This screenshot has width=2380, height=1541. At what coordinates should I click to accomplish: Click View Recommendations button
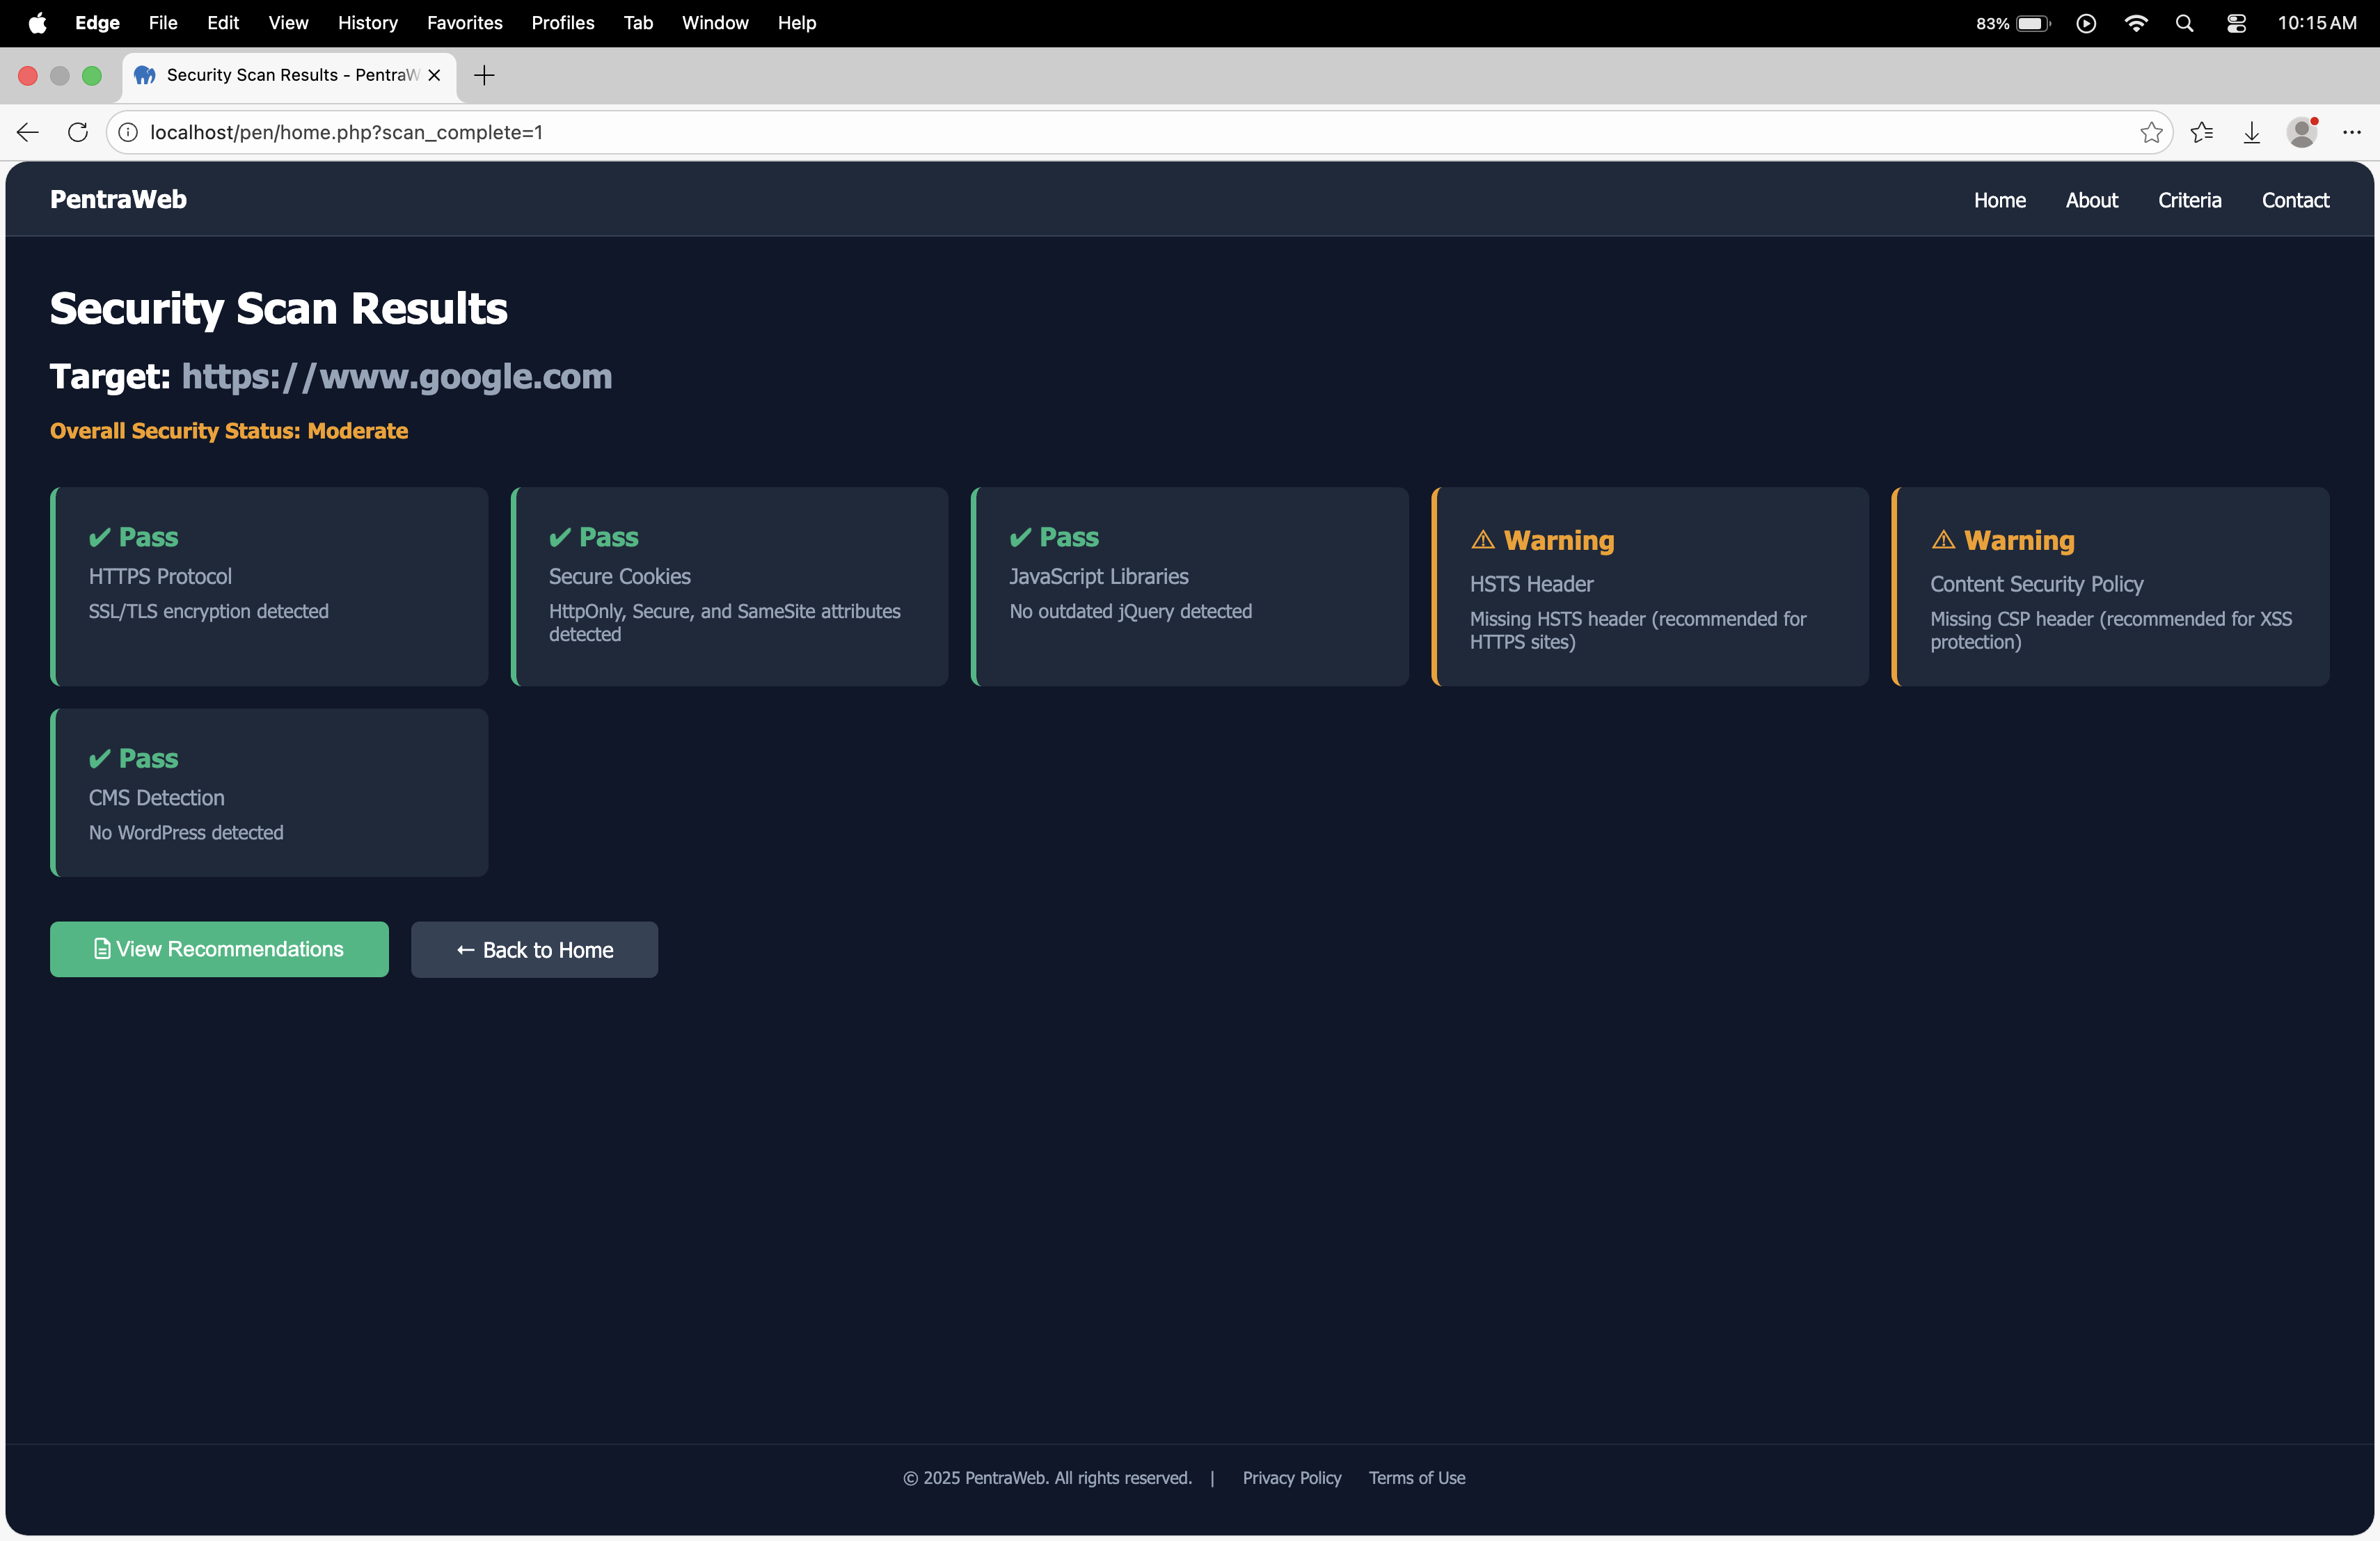click(219, 949)
